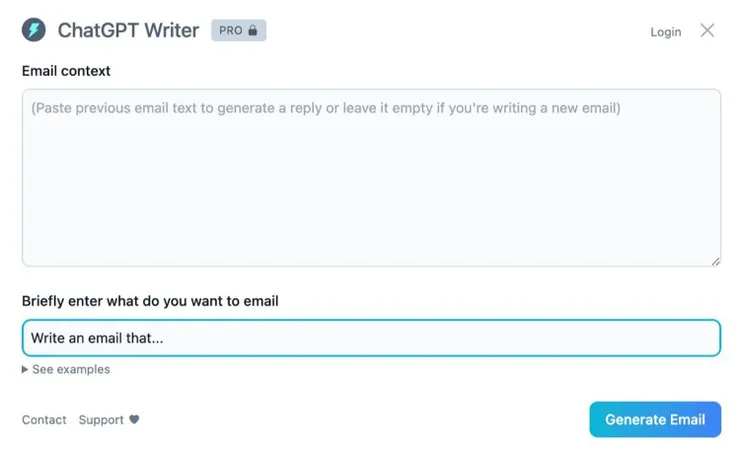Screen dimensions: 740x451
Task: Click the 'Paste previous email text' placeholder
Action: (x=325, y=108)
